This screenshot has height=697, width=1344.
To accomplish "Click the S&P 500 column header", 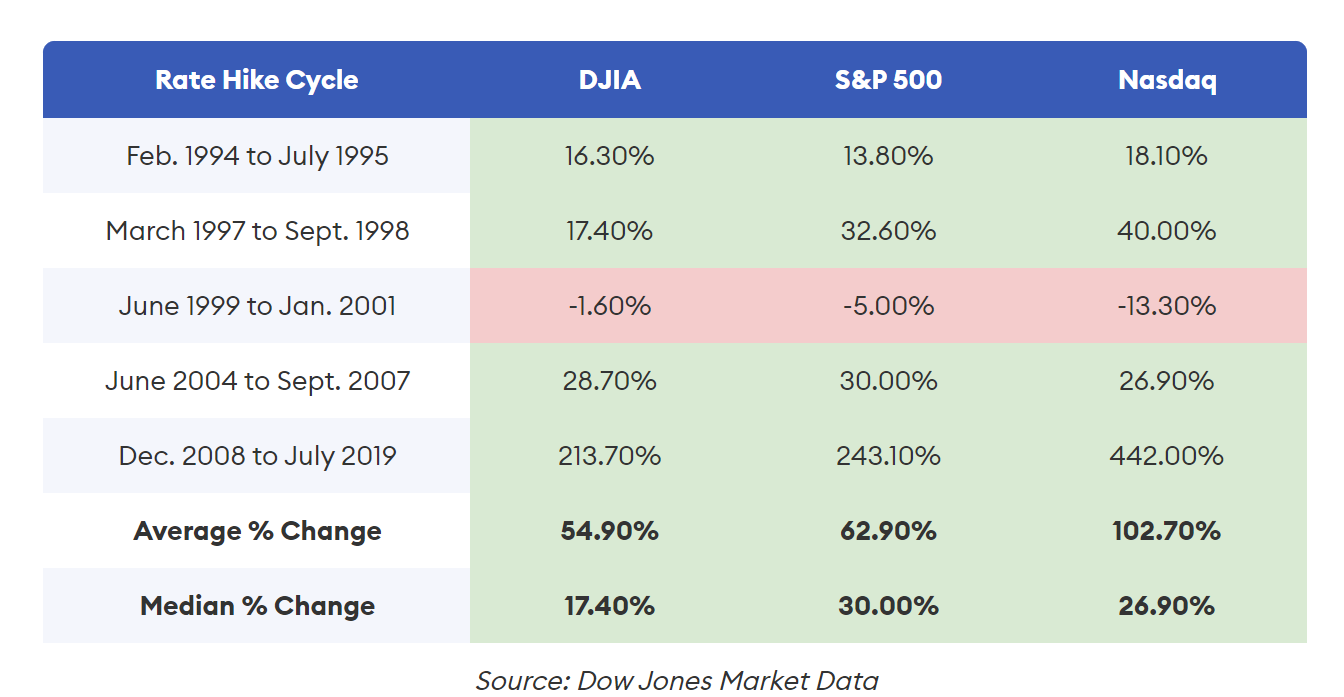I will (888, 80).
